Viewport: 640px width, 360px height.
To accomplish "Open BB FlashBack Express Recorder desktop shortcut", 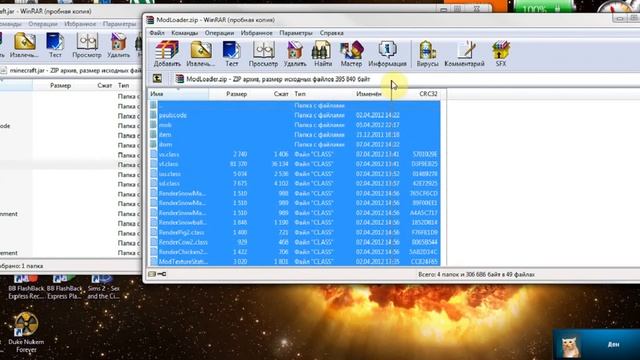I will tap(26, 287).
